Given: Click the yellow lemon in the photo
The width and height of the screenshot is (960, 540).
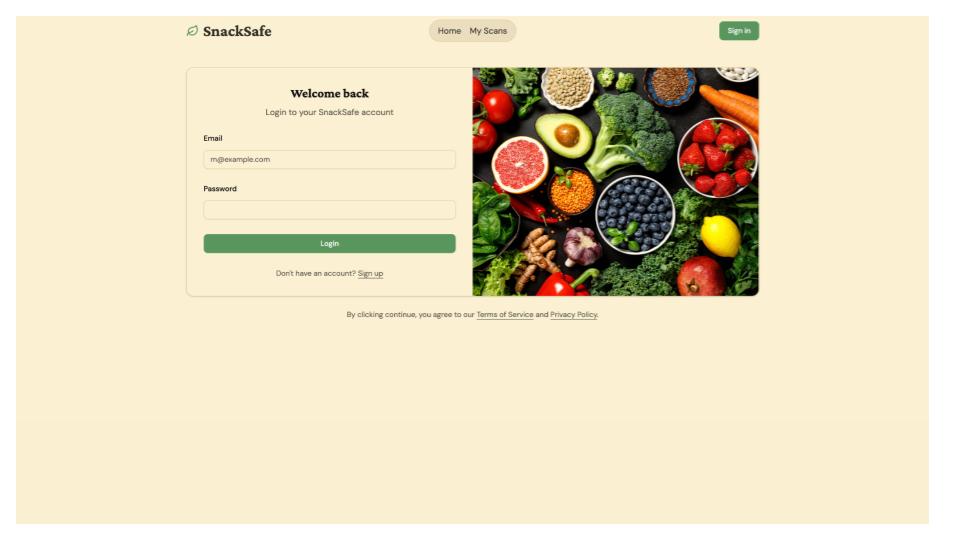Looking at the screenshot, I should click(x=721, y=236).
